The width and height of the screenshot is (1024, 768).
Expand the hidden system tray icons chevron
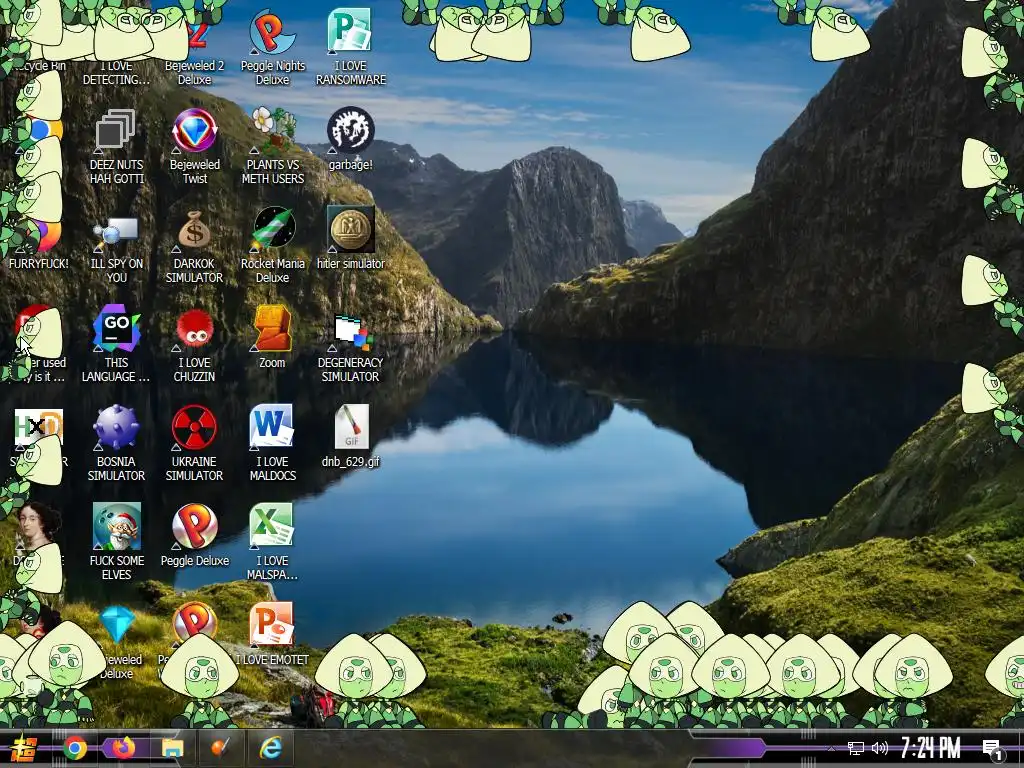pos(831,748)
